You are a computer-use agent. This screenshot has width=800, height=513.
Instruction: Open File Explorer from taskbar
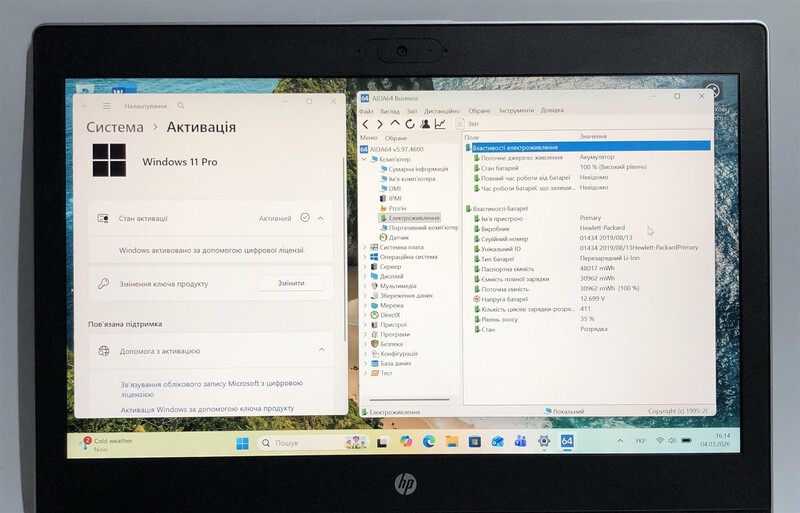point(452,442)
